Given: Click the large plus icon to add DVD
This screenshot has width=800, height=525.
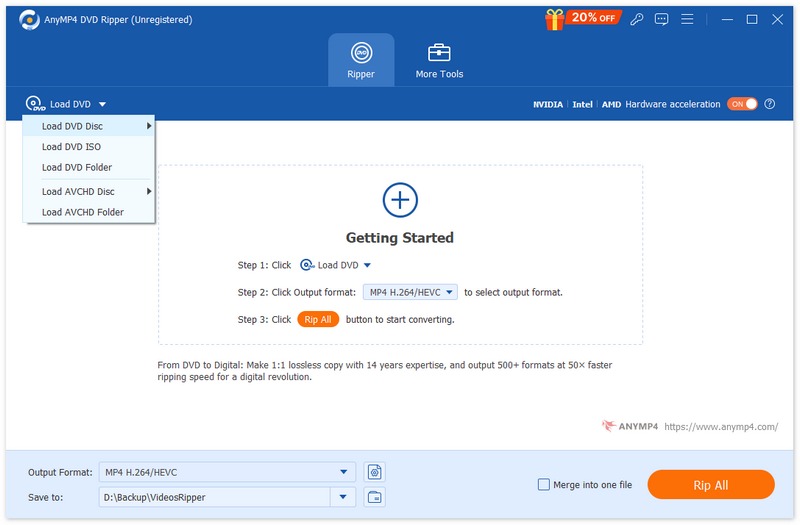Looking at the screenshot, I should (400, 200).
